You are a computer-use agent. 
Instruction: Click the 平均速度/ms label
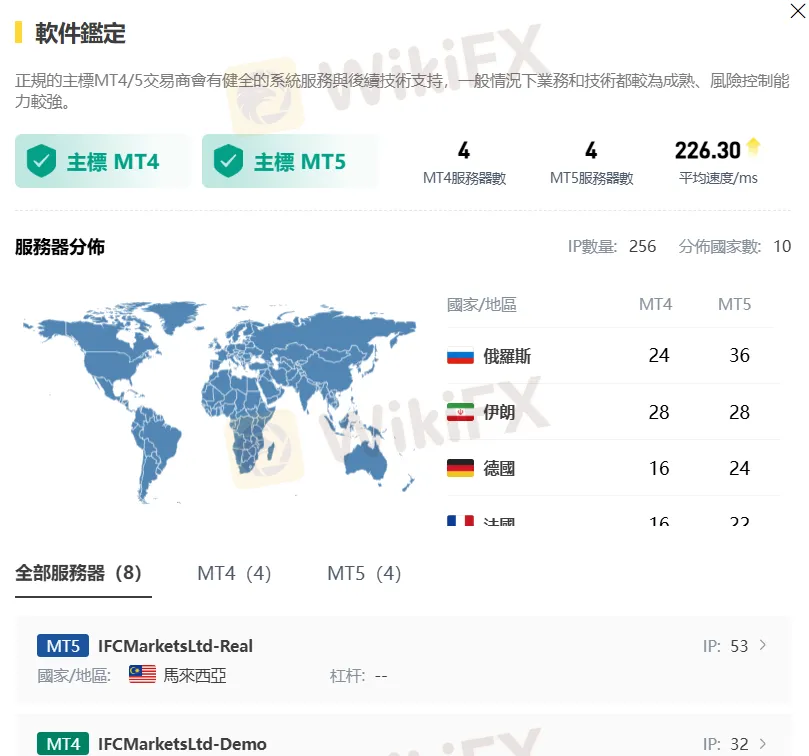tap(718, 178)
